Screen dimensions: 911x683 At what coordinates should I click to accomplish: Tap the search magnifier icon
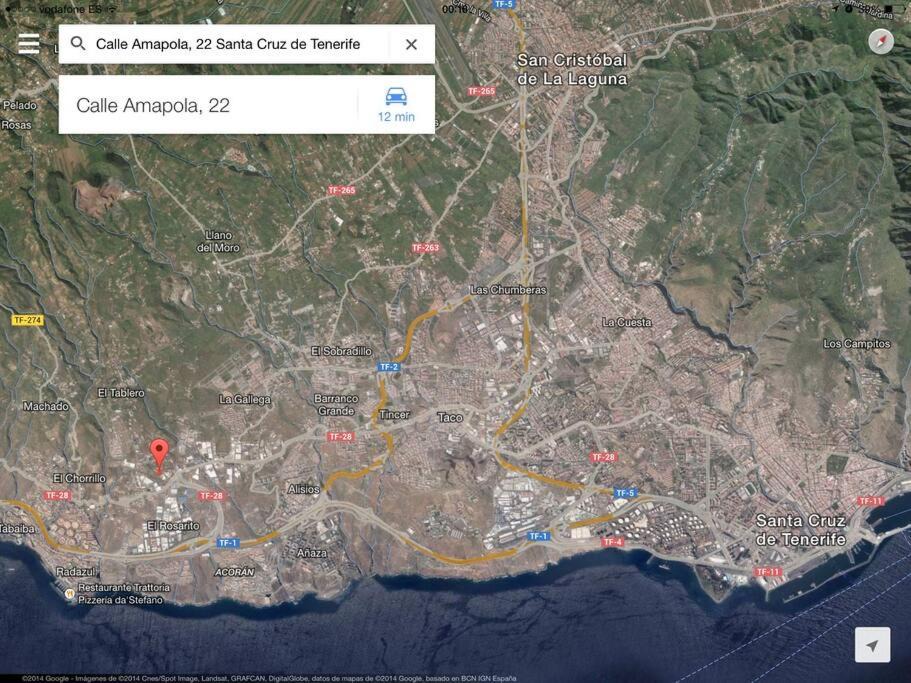tap(78, 44)
